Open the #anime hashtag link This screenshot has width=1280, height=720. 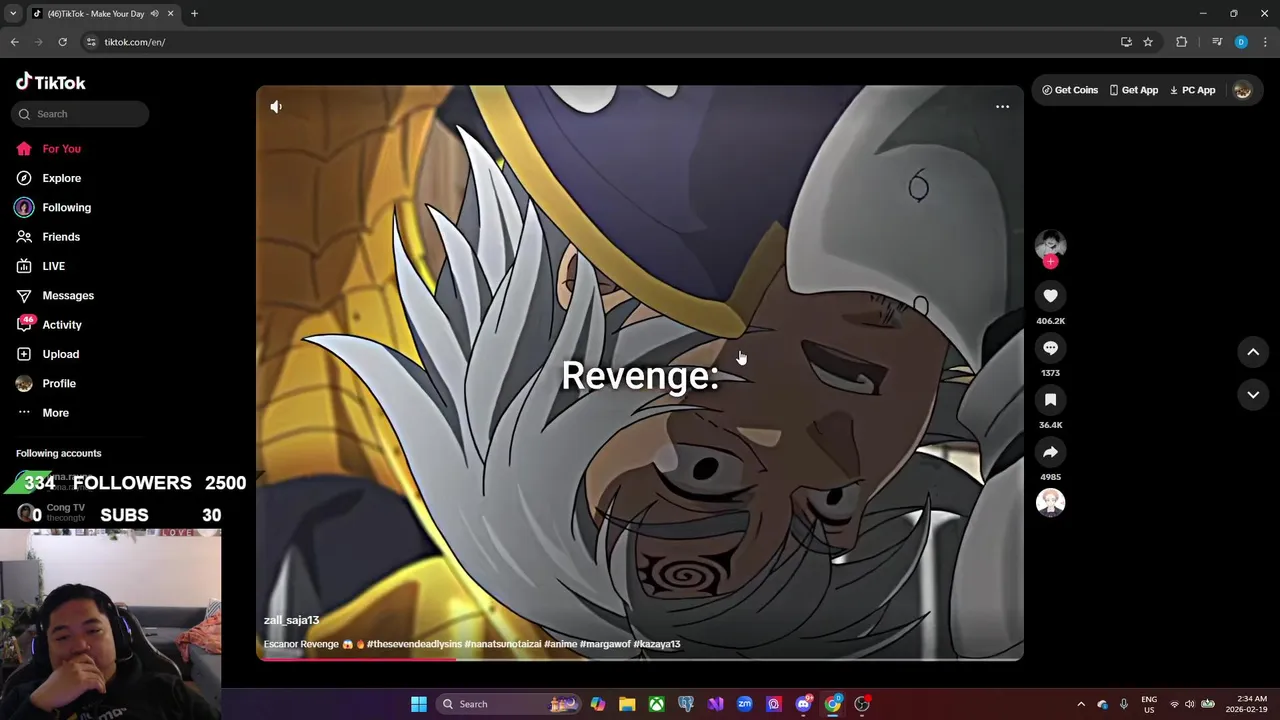click(x=561, y=644)
